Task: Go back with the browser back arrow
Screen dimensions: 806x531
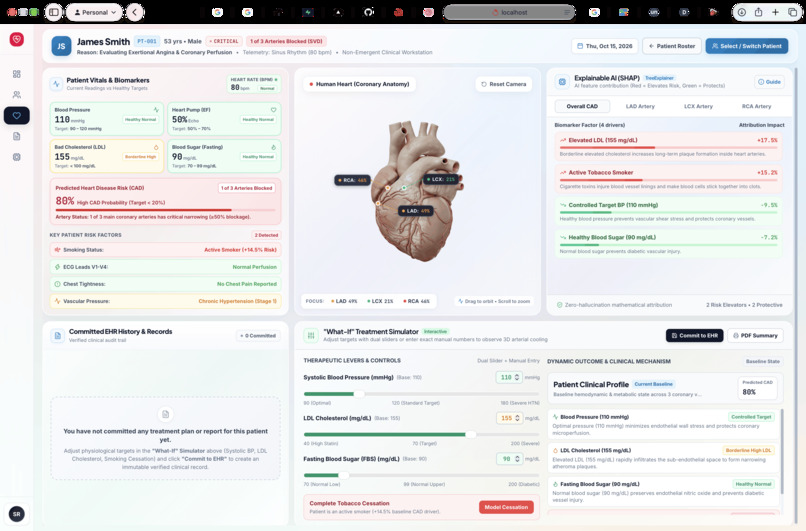Action: (135, 12)
